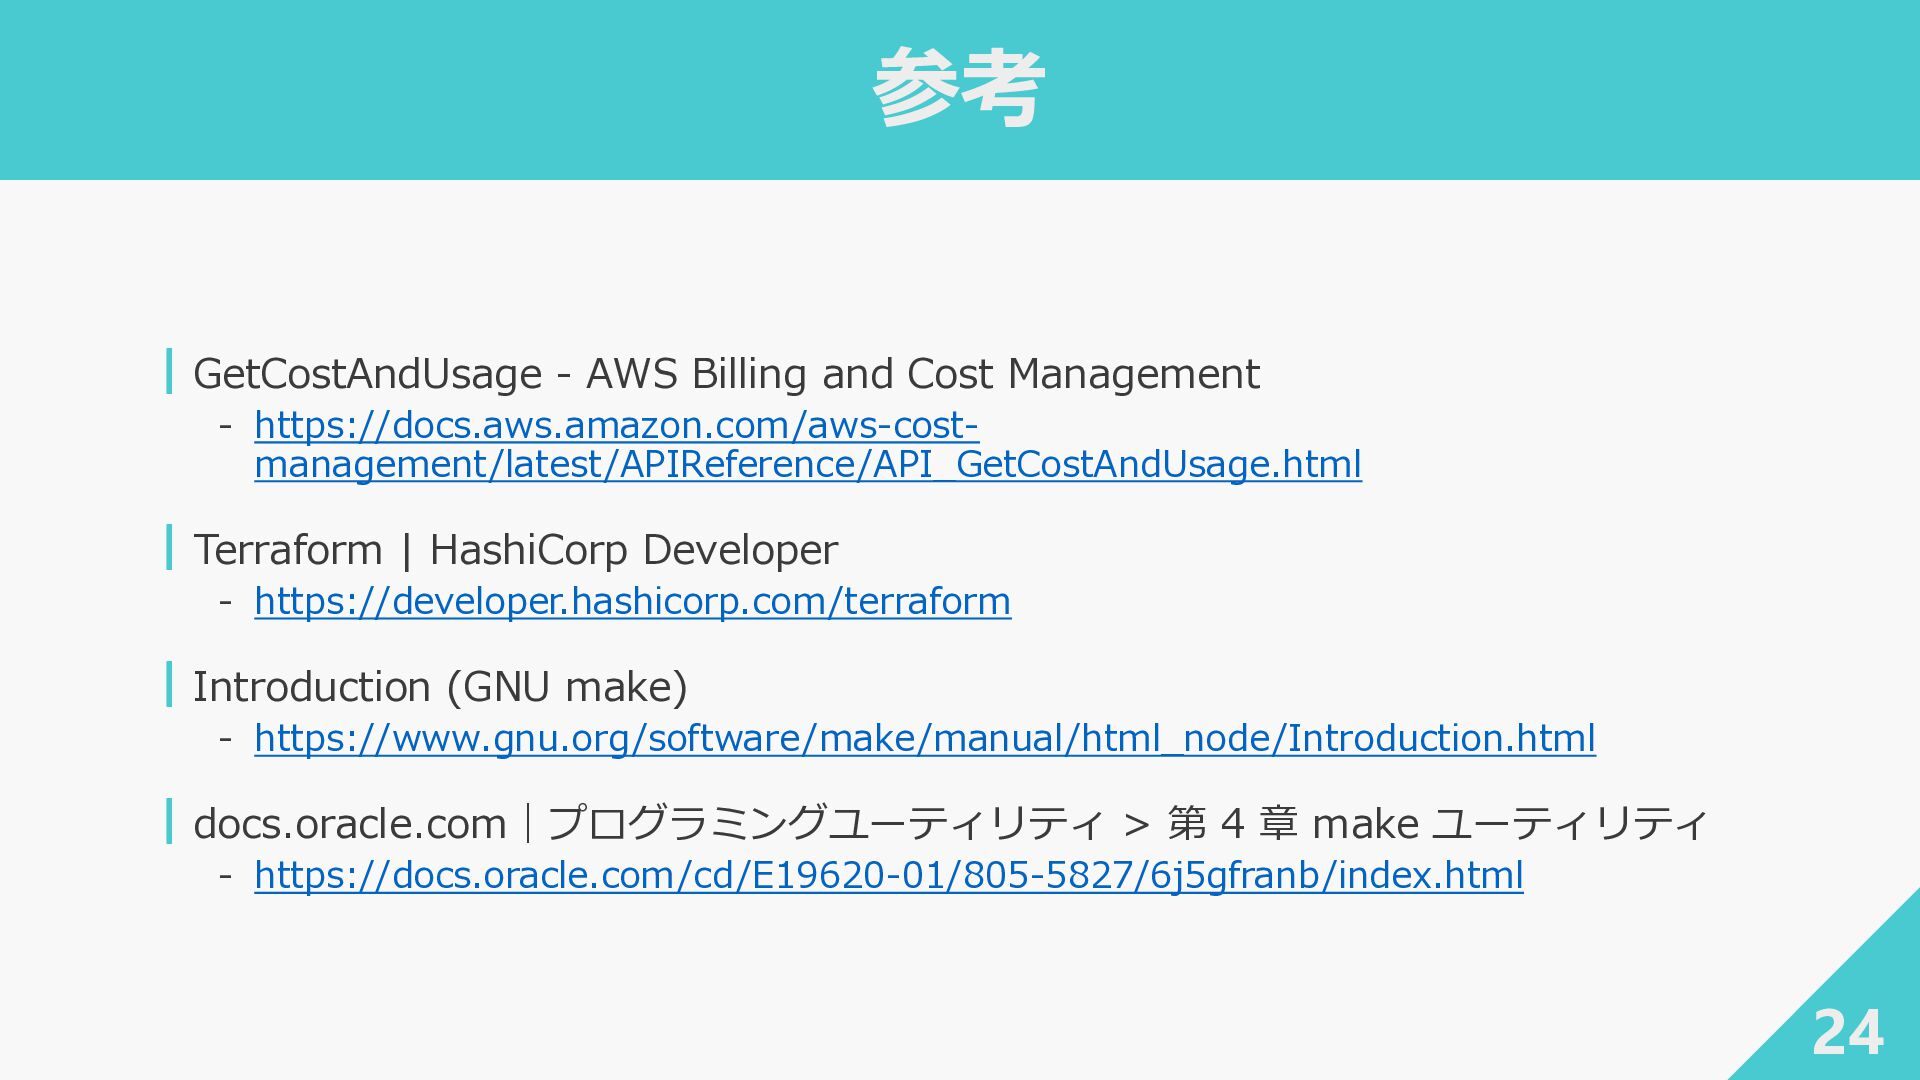1920x1080 pixels.
Task: Select the Introduction (GNU make) heading
Action: click(440, 687)
